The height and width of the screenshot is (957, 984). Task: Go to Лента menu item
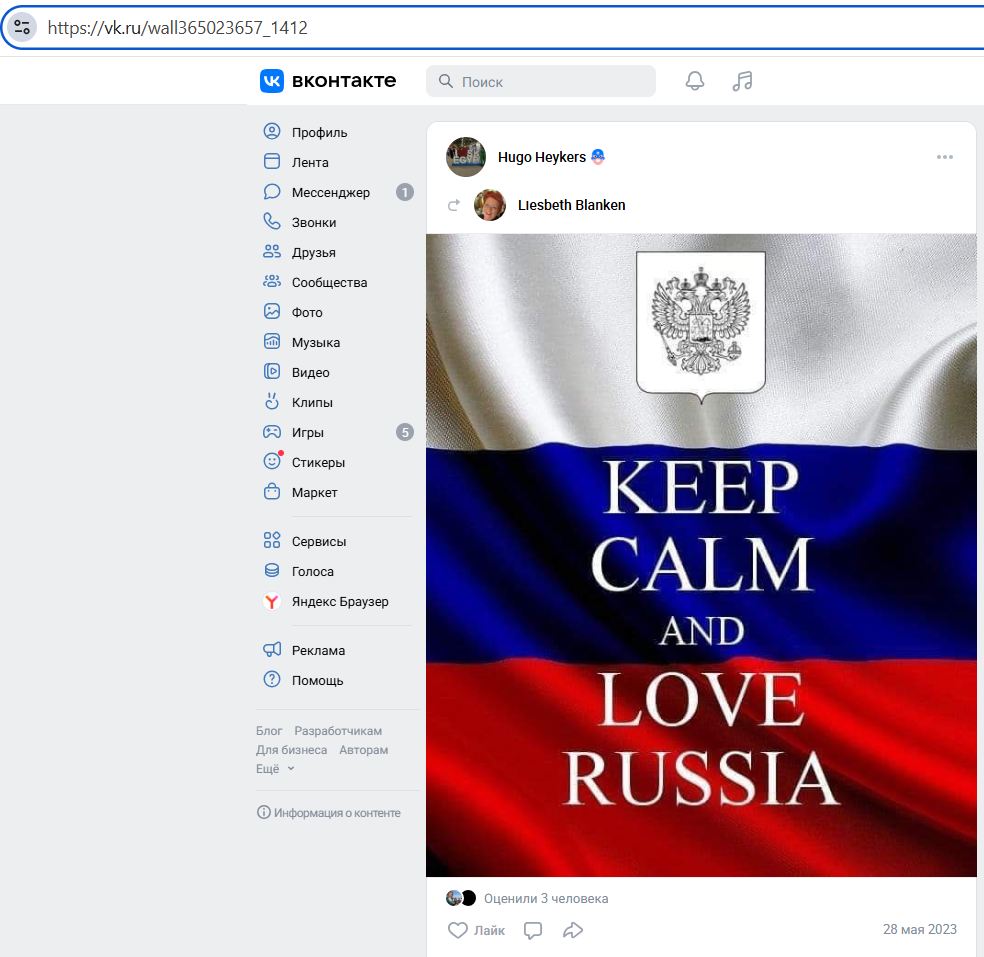pos(310,163)
